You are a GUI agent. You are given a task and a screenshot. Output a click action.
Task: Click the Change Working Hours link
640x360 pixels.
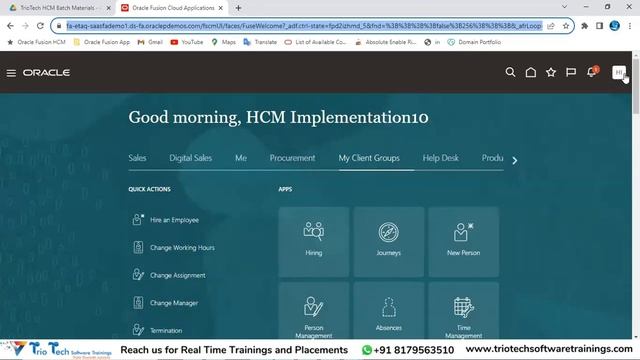pyautogui.click(x=182, y=248)
